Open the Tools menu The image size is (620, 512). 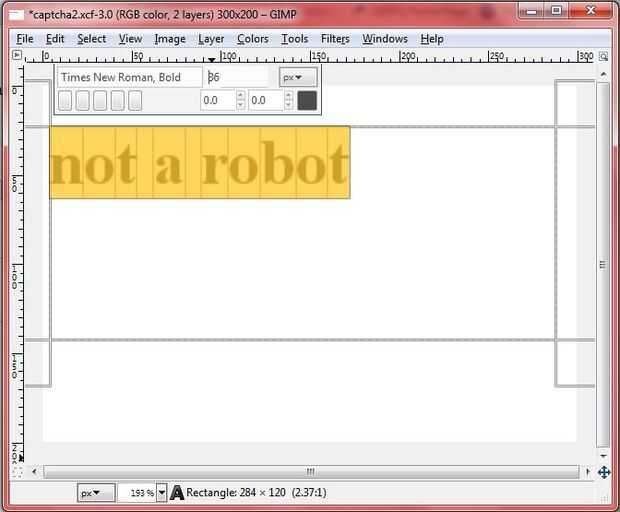[x=294, y=39]
